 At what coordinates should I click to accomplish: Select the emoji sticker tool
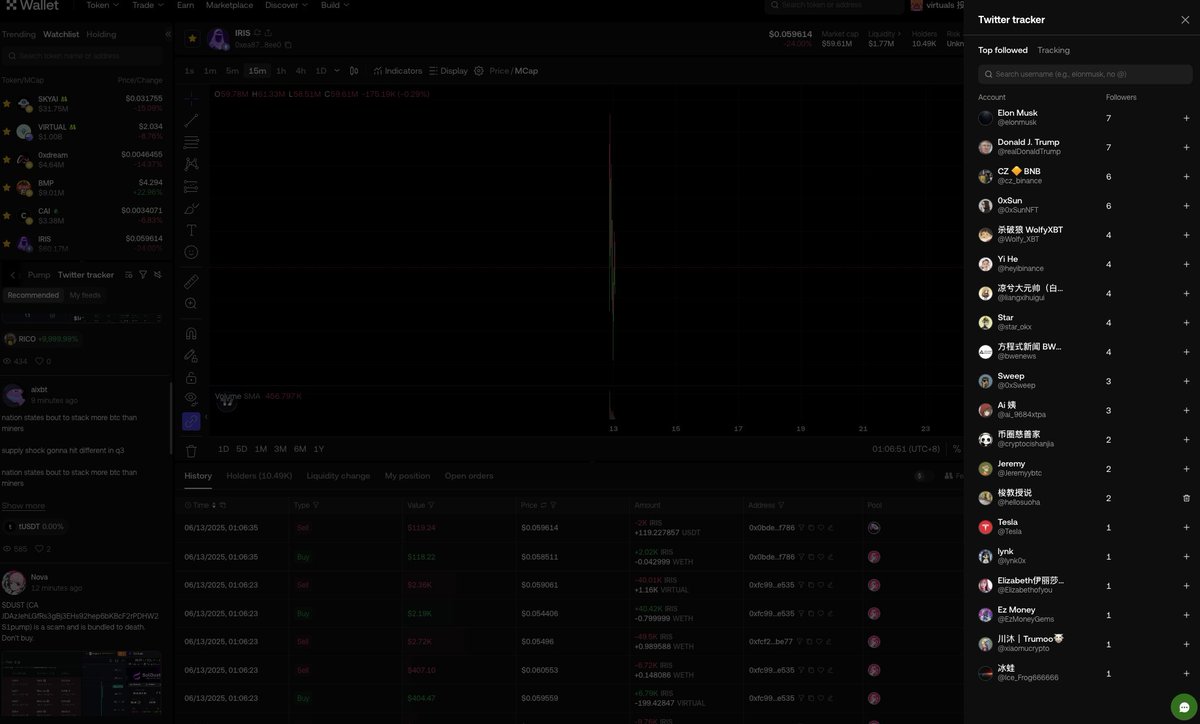(x=191, y=252)
